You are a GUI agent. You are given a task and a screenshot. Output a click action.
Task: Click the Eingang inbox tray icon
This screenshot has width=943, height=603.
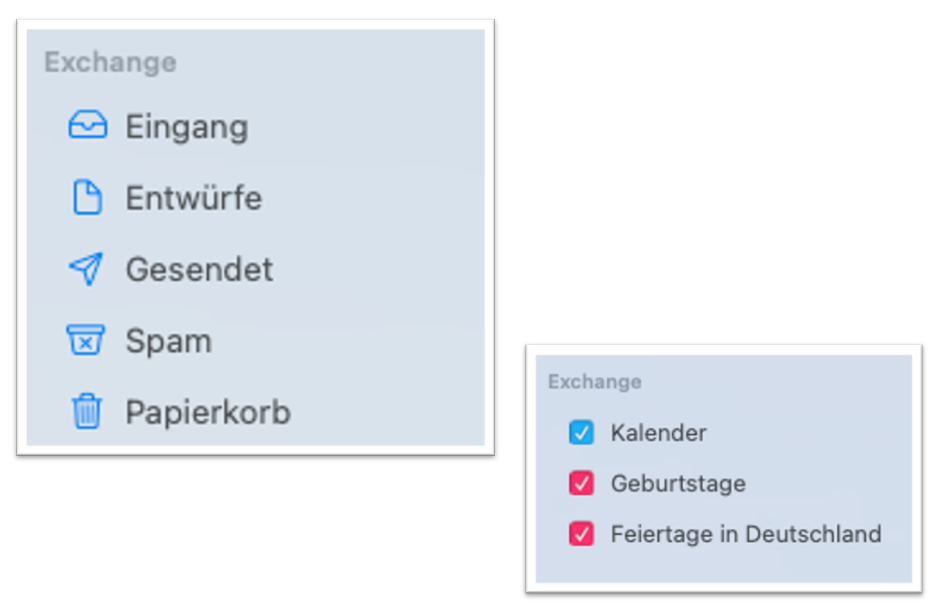(x=88, y=125)
